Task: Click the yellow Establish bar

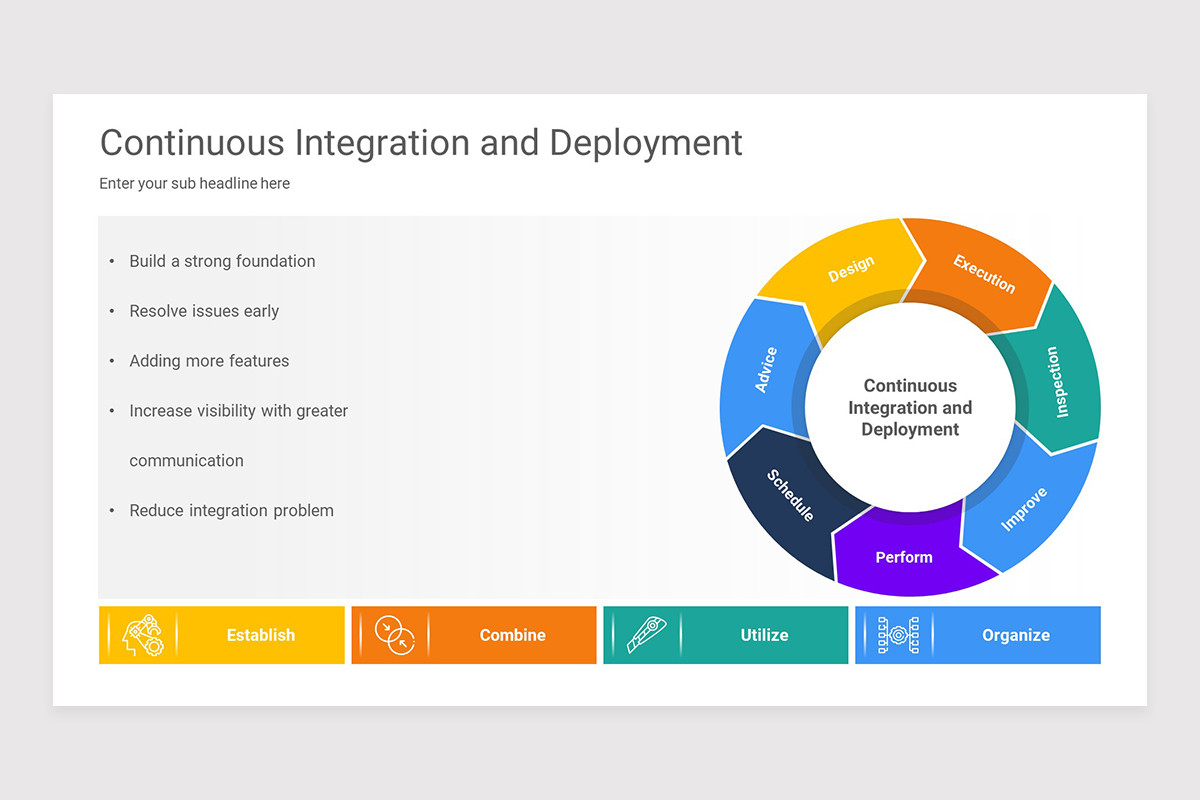Action: (260, 635)
